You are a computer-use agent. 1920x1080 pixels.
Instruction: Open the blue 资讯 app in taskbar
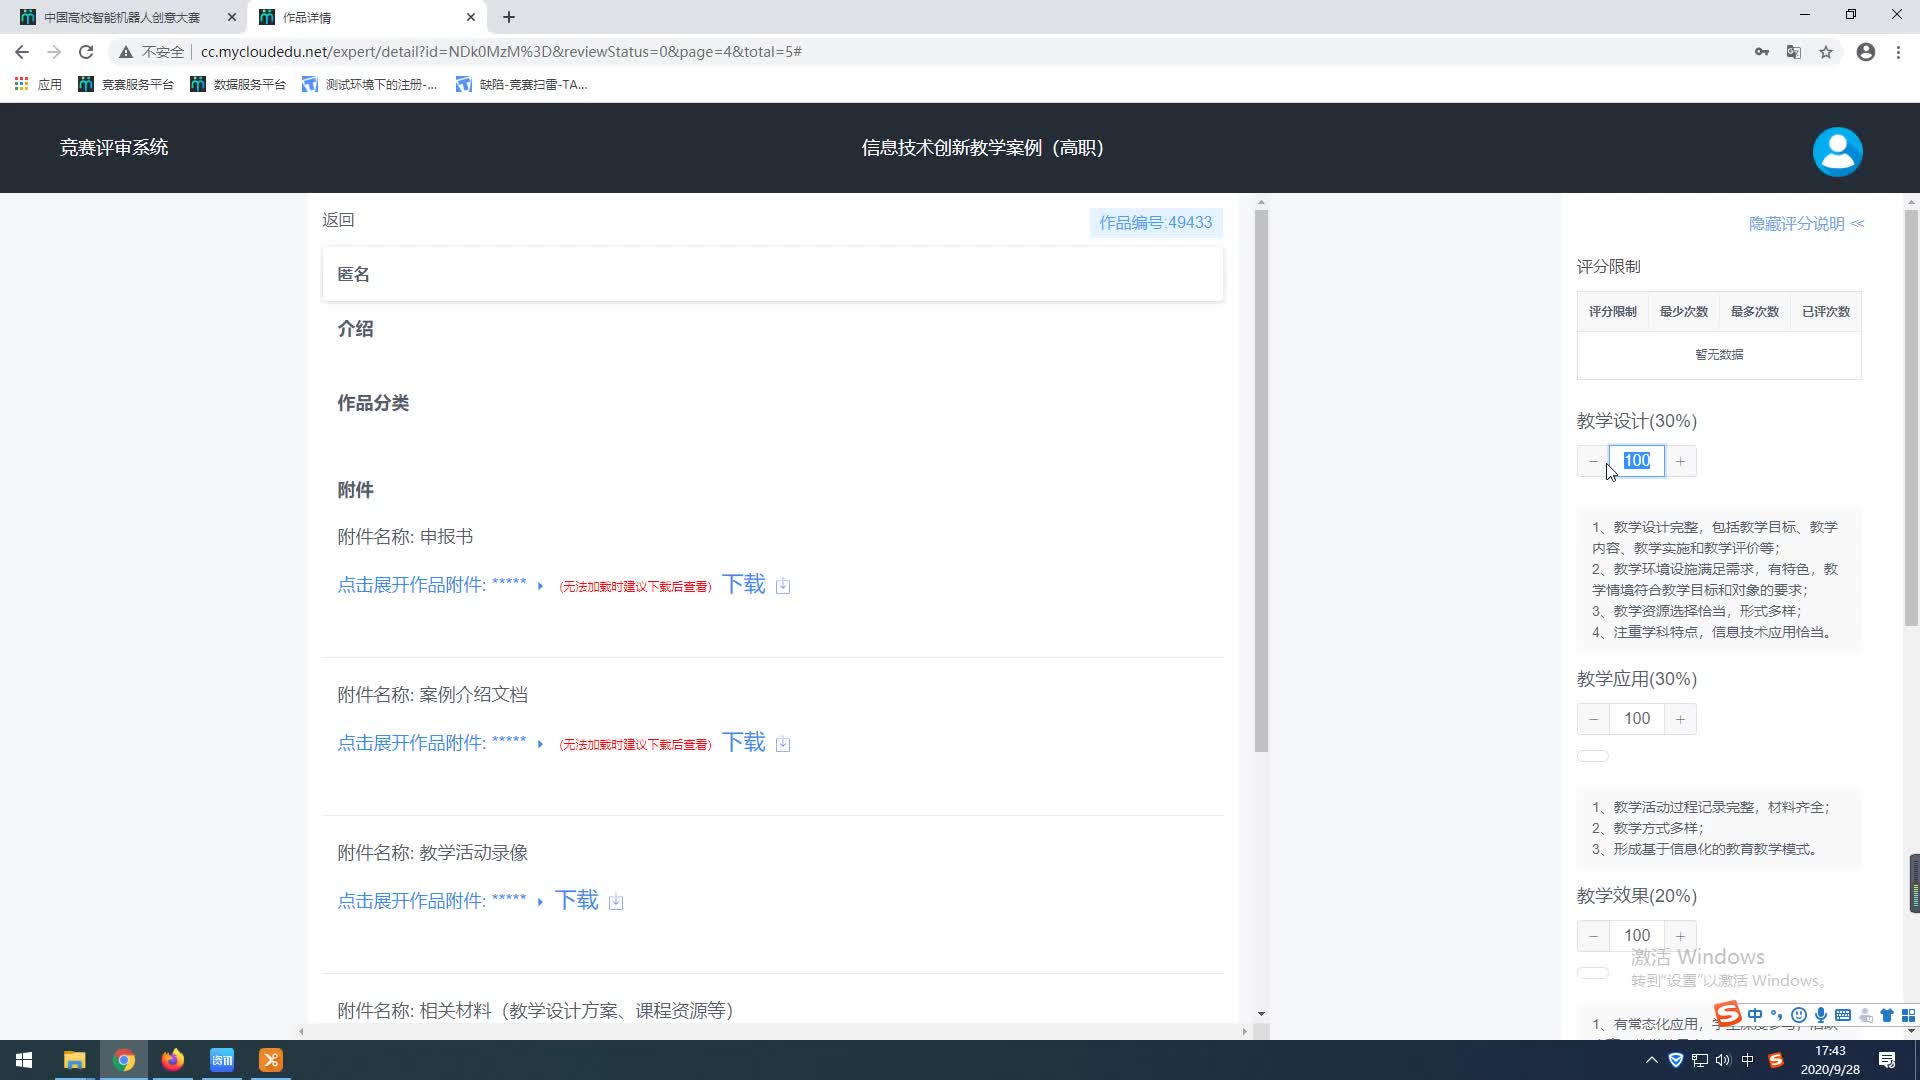pyautogui.click(x=222, y=1060)
